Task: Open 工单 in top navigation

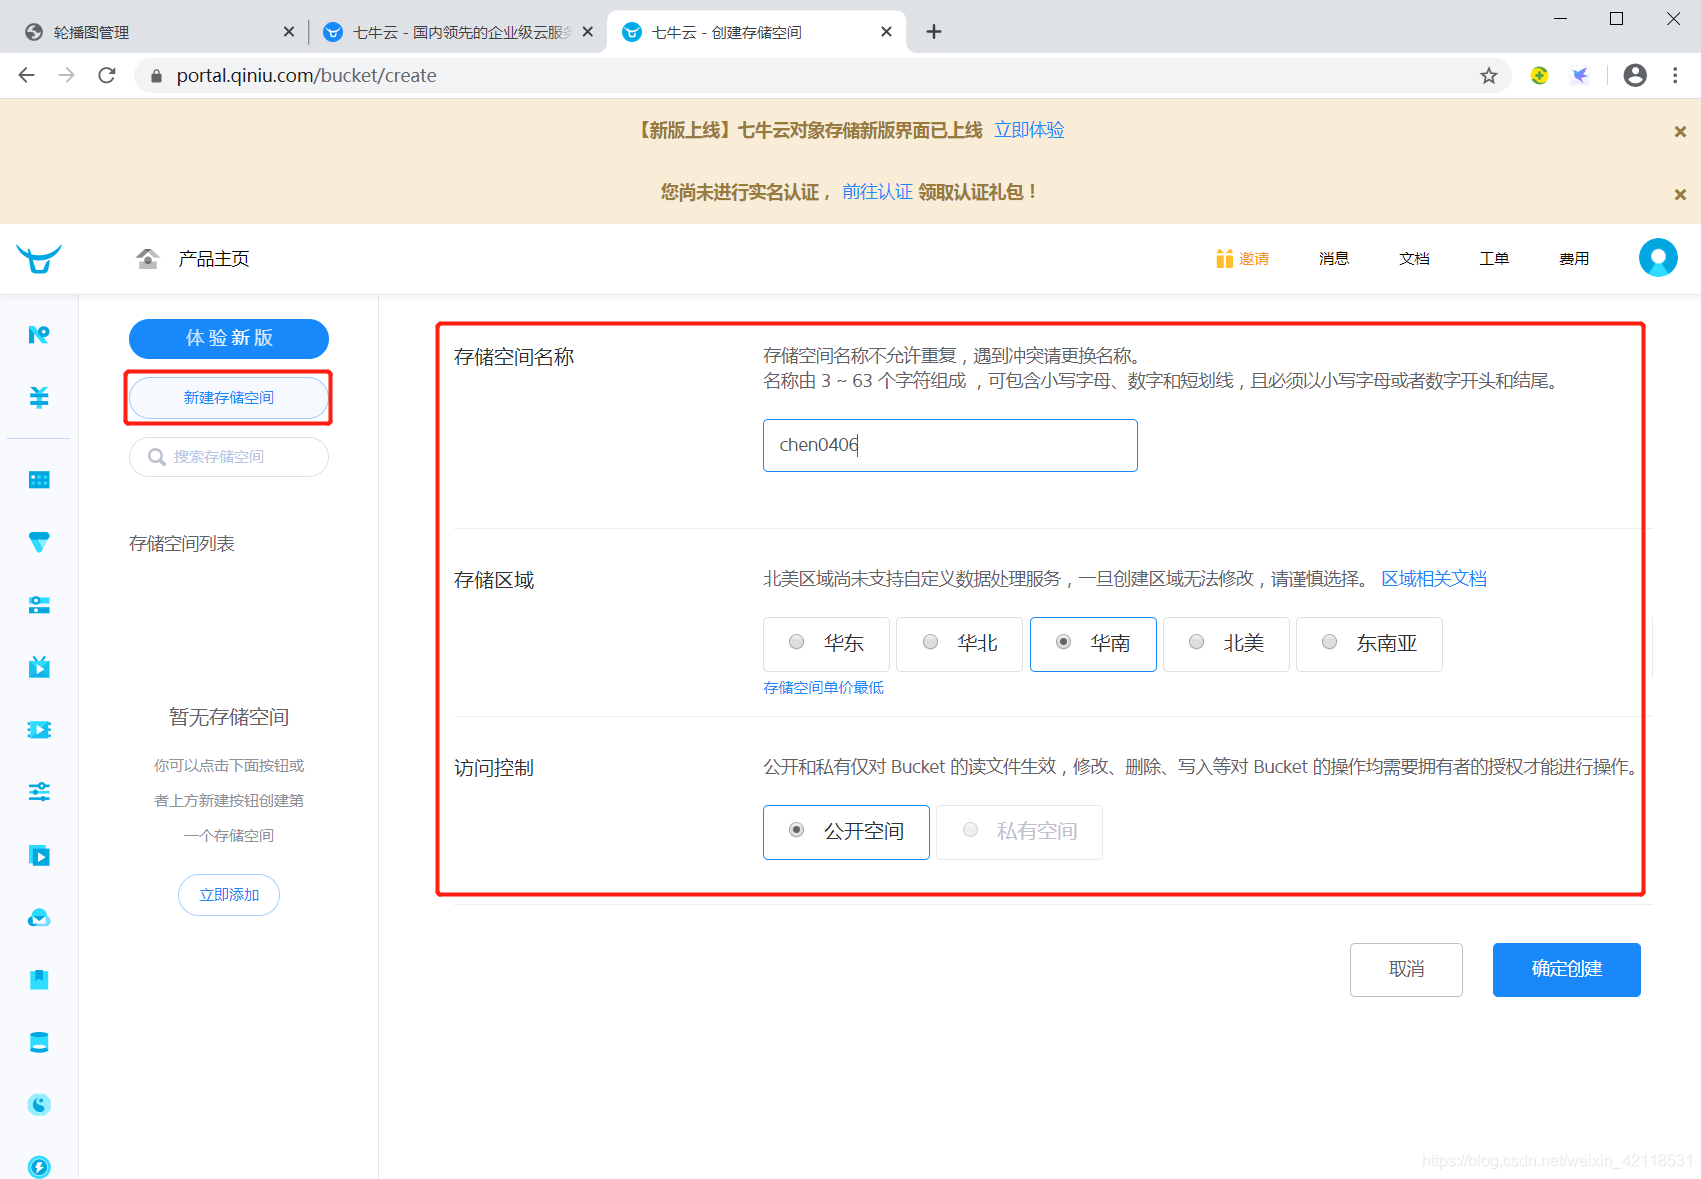Action: coord(1494,259)
